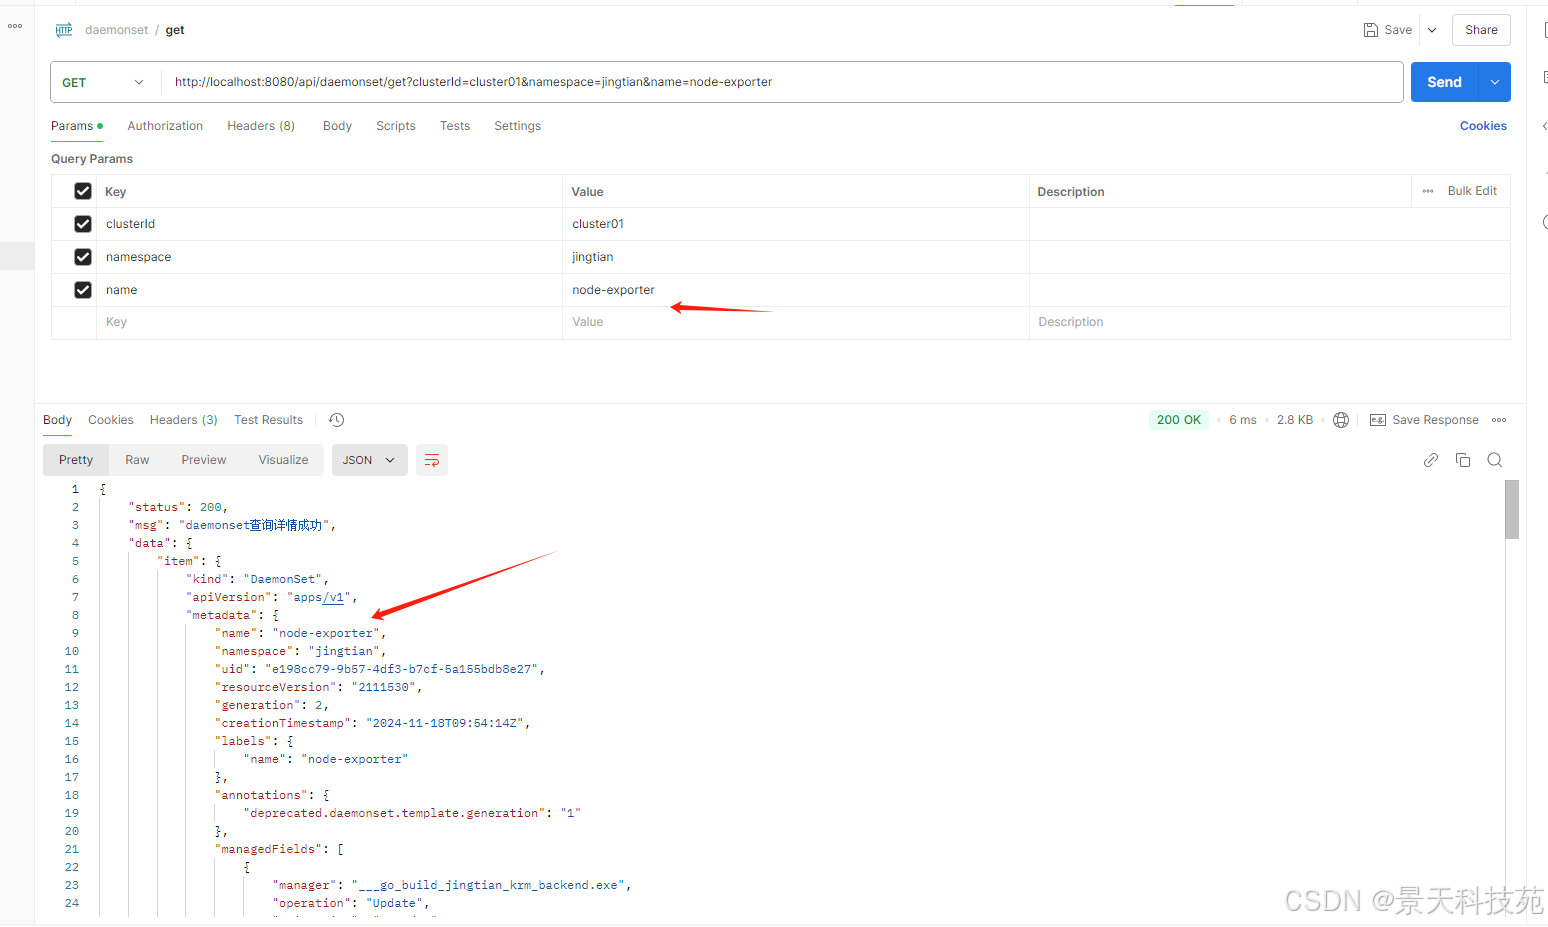The height and width of the screenshot is (927, 1548).
Task: Open response more options ellipsis
Action: [x=1499, y=420]
